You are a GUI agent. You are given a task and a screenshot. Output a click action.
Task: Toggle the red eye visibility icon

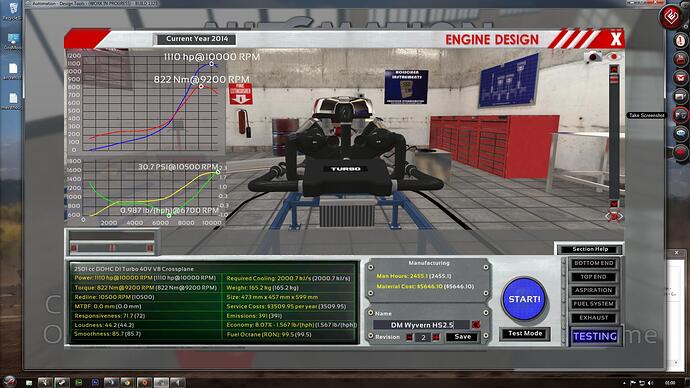(614, 57)
